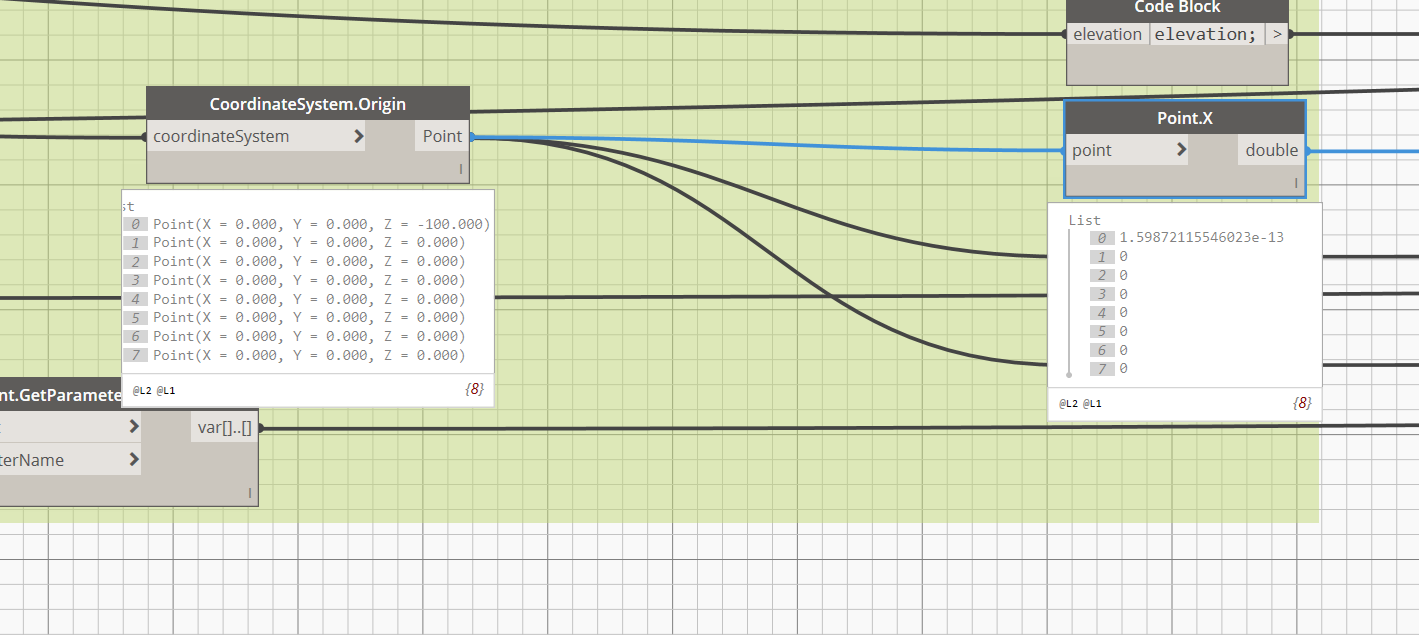Click the coordinateSystem input port
Screen dimensions: 1419x635
256,137
